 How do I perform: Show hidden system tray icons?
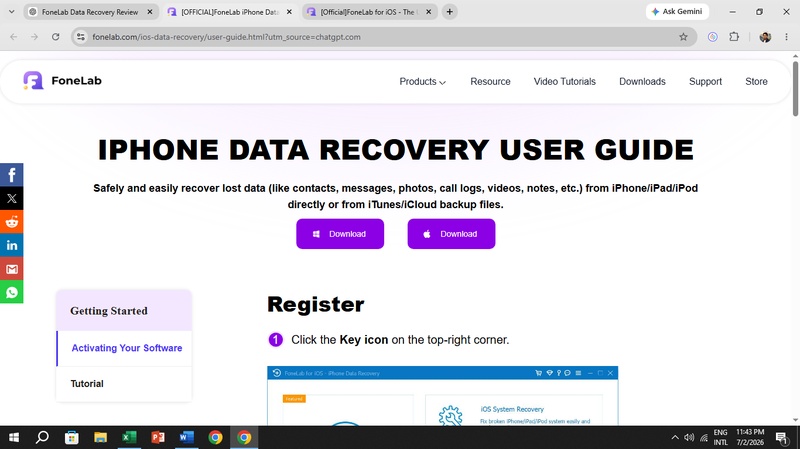pos(675,437)
